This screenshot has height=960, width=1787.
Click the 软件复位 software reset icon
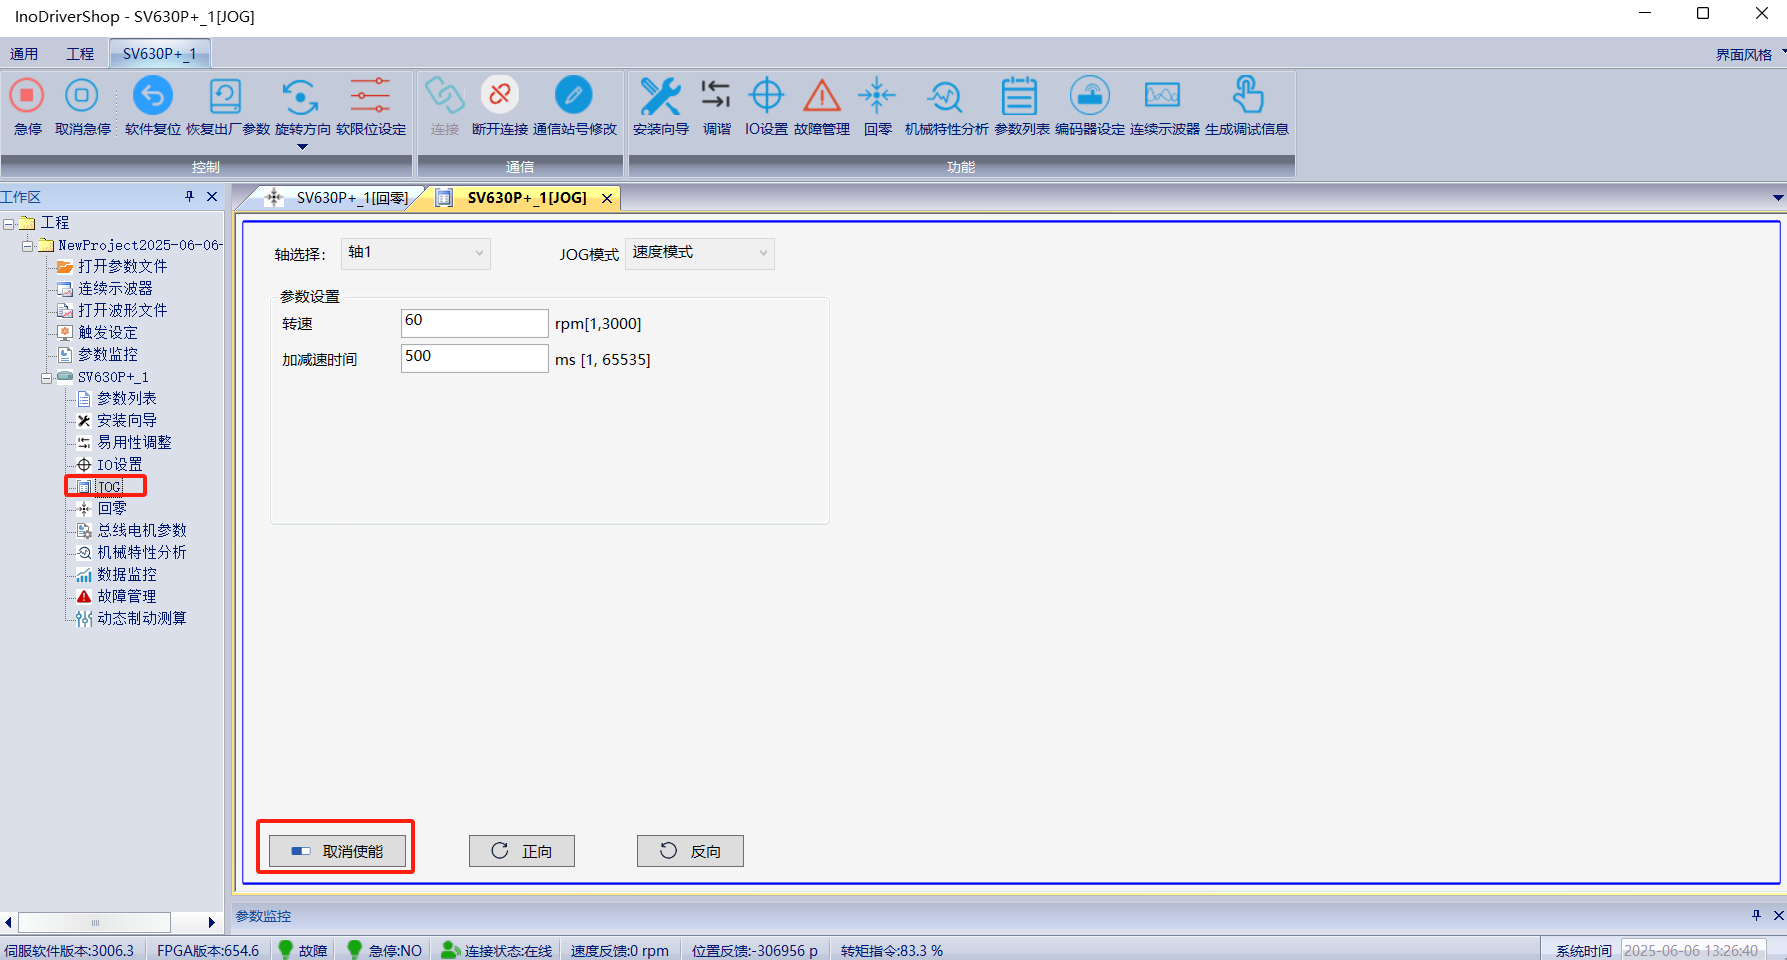[152, 97]
